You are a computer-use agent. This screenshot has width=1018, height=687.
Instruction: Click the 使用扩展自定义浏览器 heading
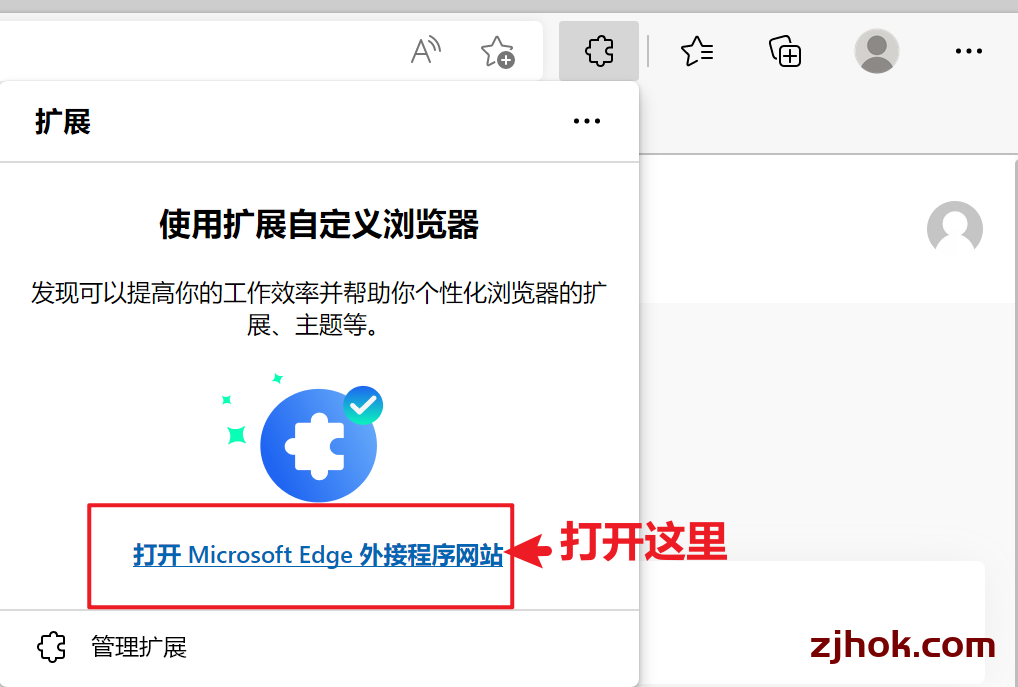pos(319,224)
